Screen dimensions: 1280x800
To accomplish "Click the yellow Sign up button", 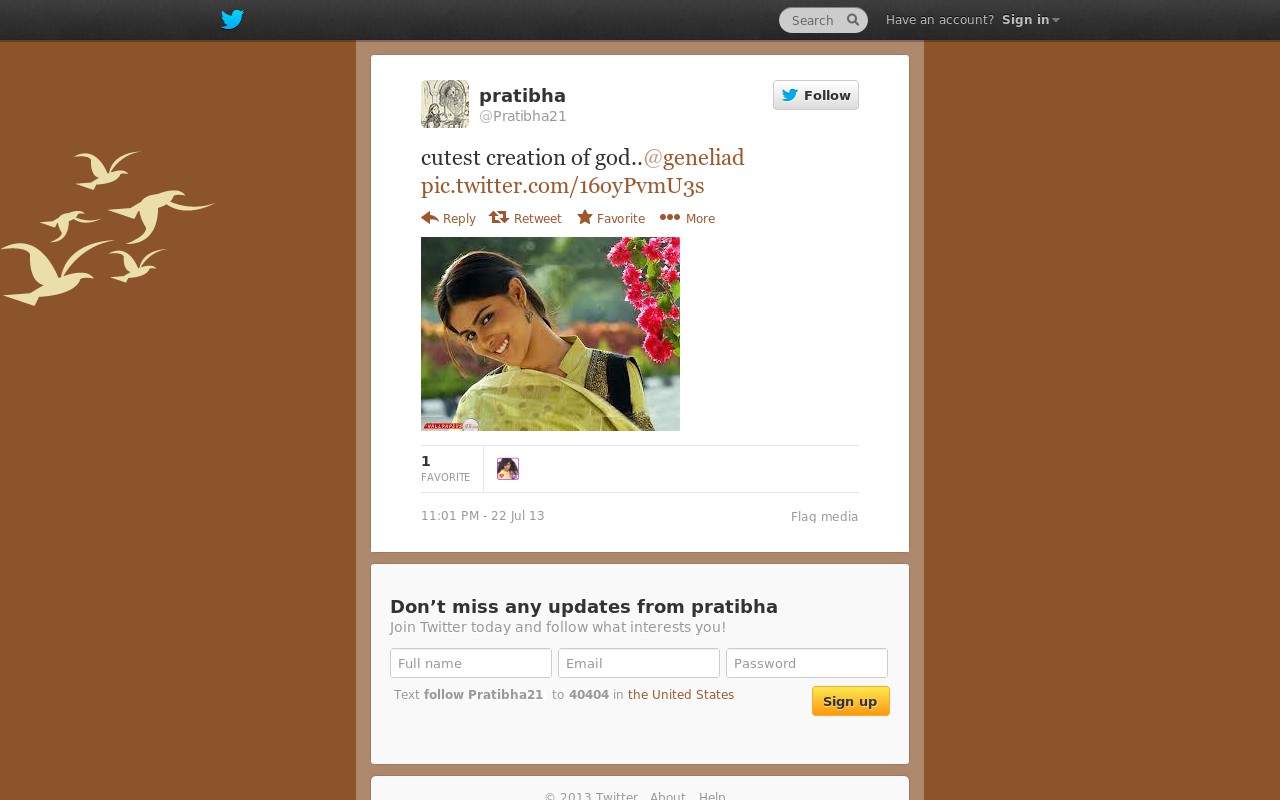I will (x=851, y=701).
